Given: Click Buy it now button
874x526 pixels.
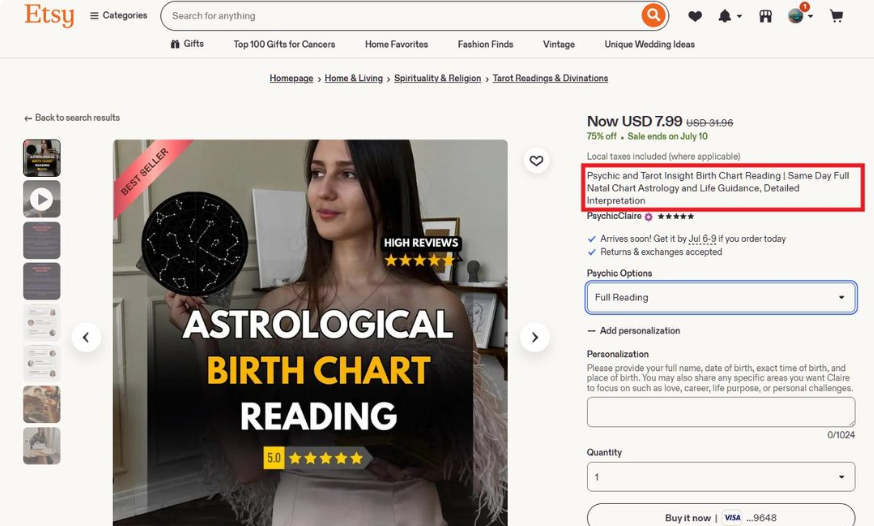Looking at the screenshot, I should [x=721, y=515].
